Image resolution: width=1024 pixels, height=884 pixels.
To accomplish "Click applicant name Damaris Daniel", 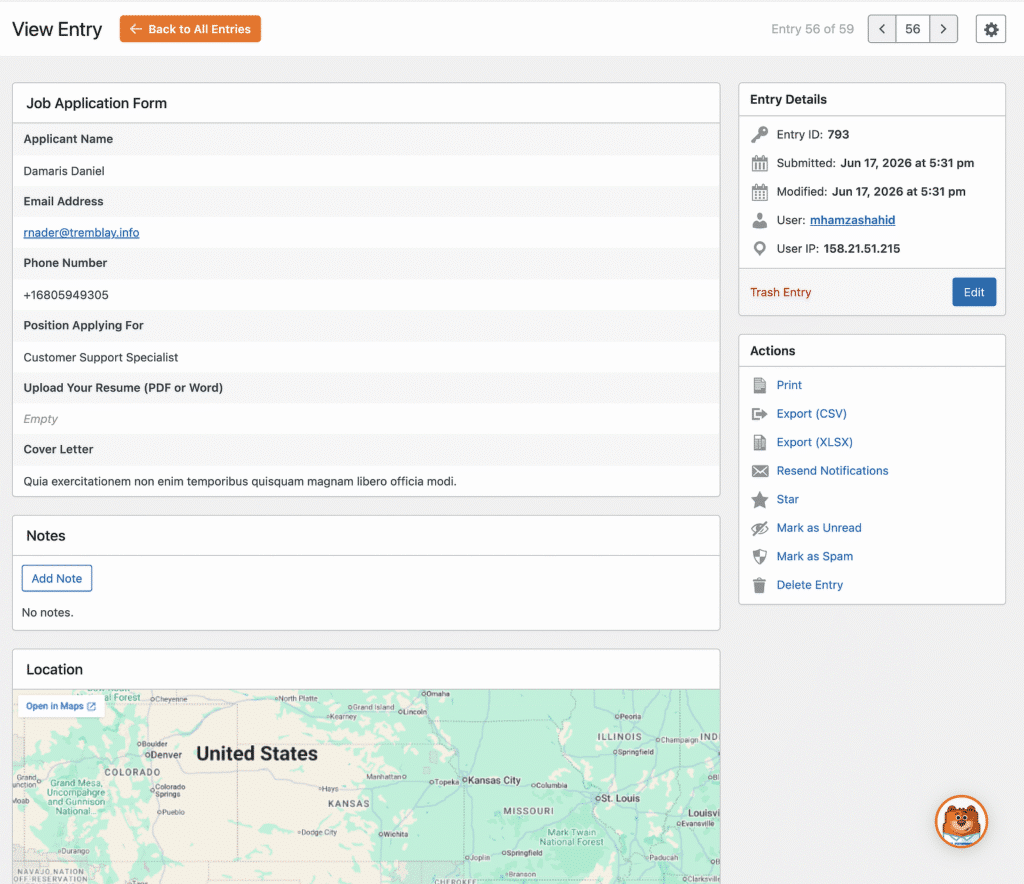I will [64, 171].
